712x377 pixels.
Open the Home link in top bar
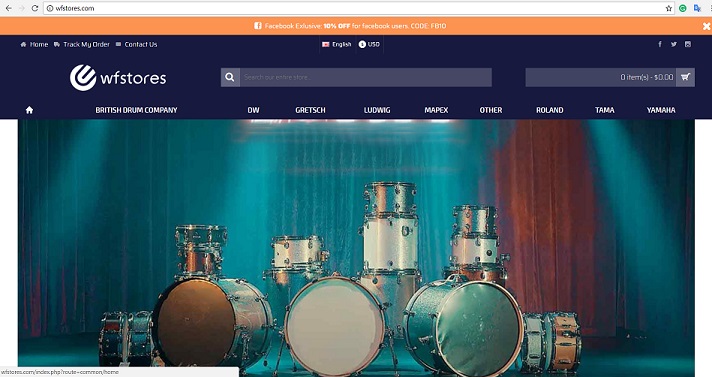click(x=35, y=44)
